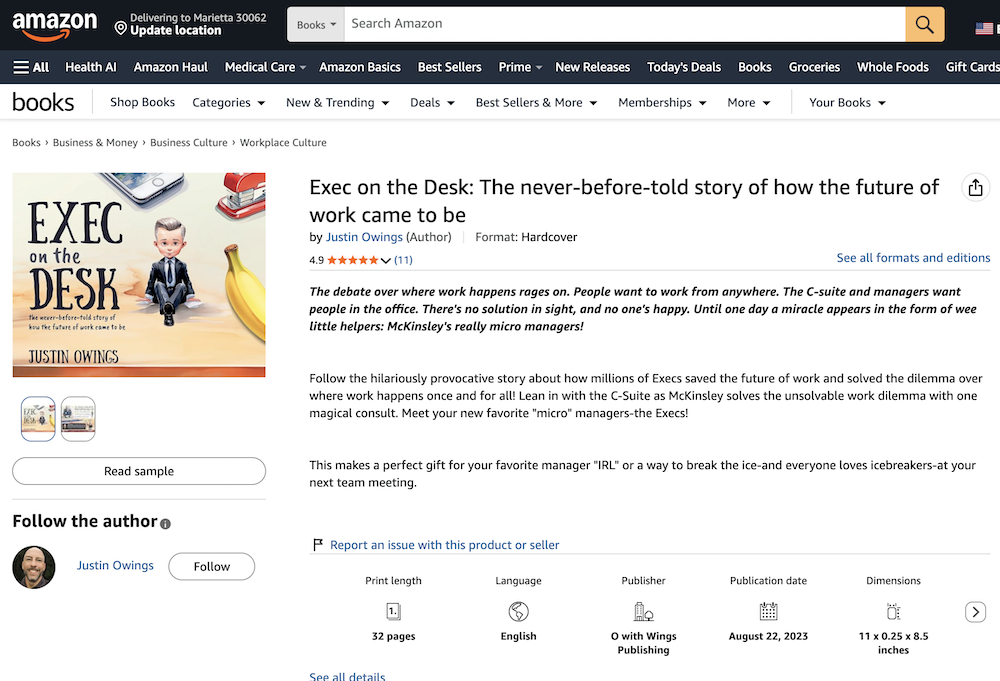Open the Amazon home logo

click(55, 26)
